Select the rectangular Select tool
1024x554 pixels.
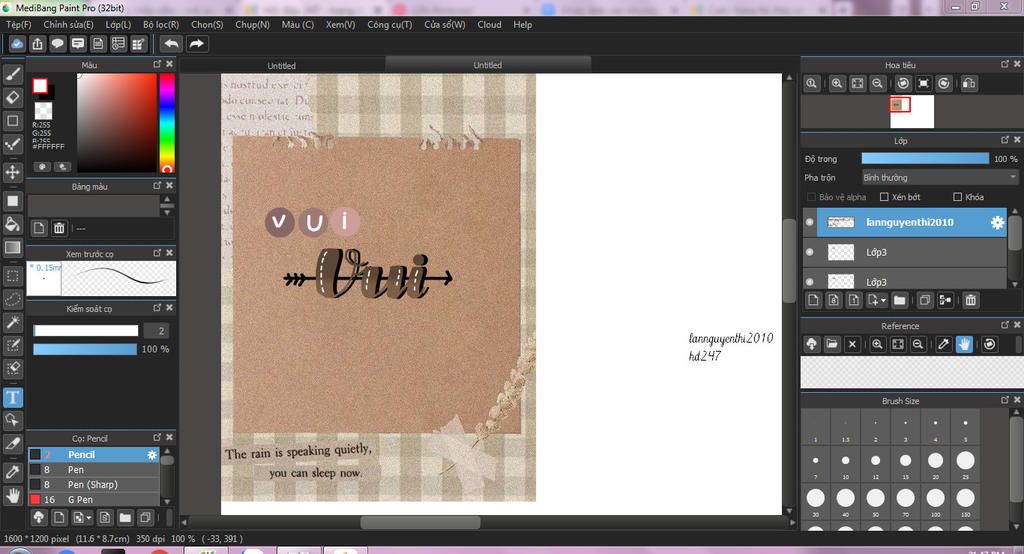point(12,276)
